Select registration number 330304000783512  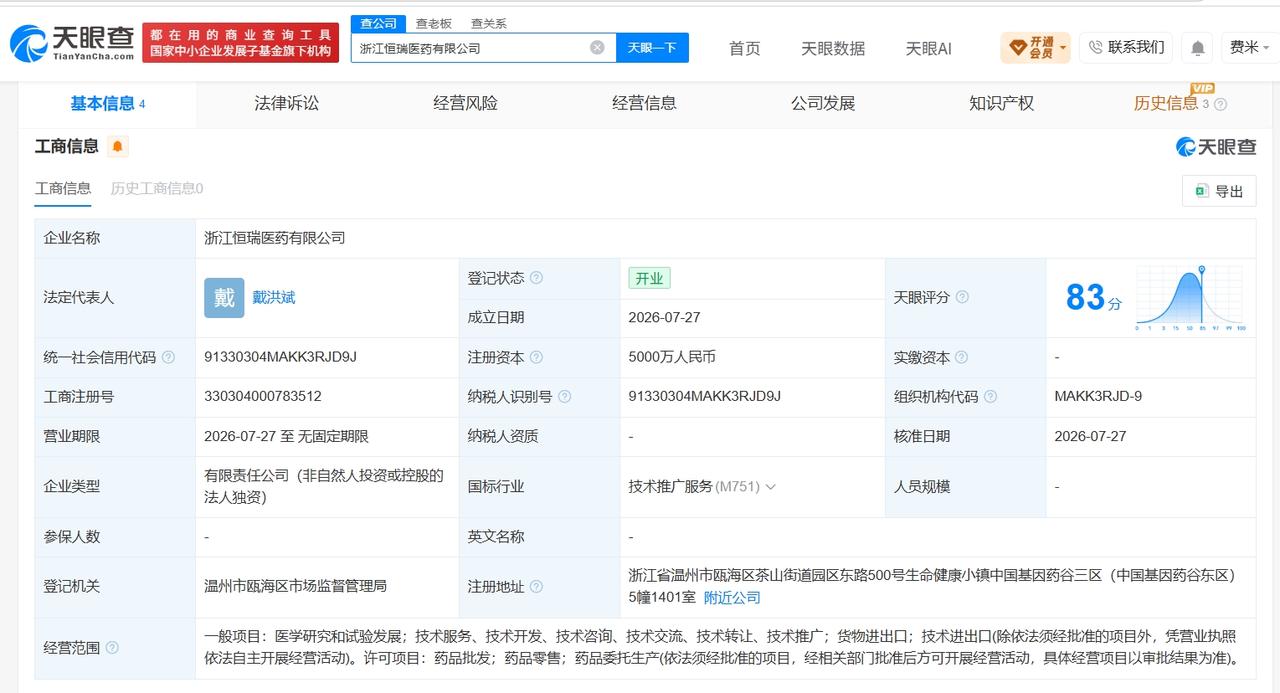[x=263, y=397]
